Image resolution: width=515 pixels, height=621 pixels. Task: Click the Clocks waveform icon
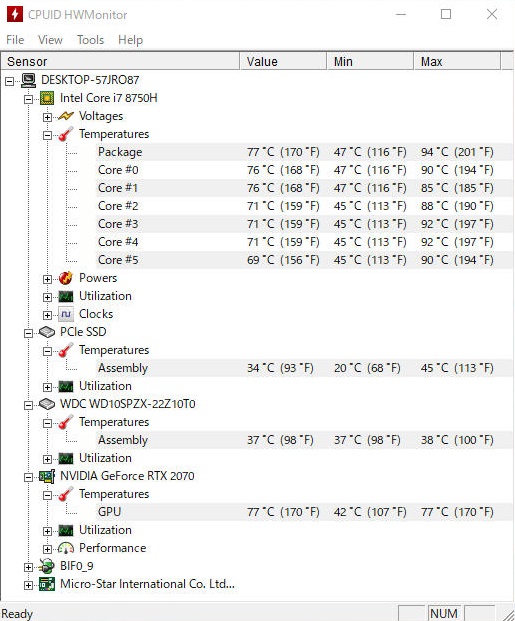pyautogui.click(x=66, y=314)
